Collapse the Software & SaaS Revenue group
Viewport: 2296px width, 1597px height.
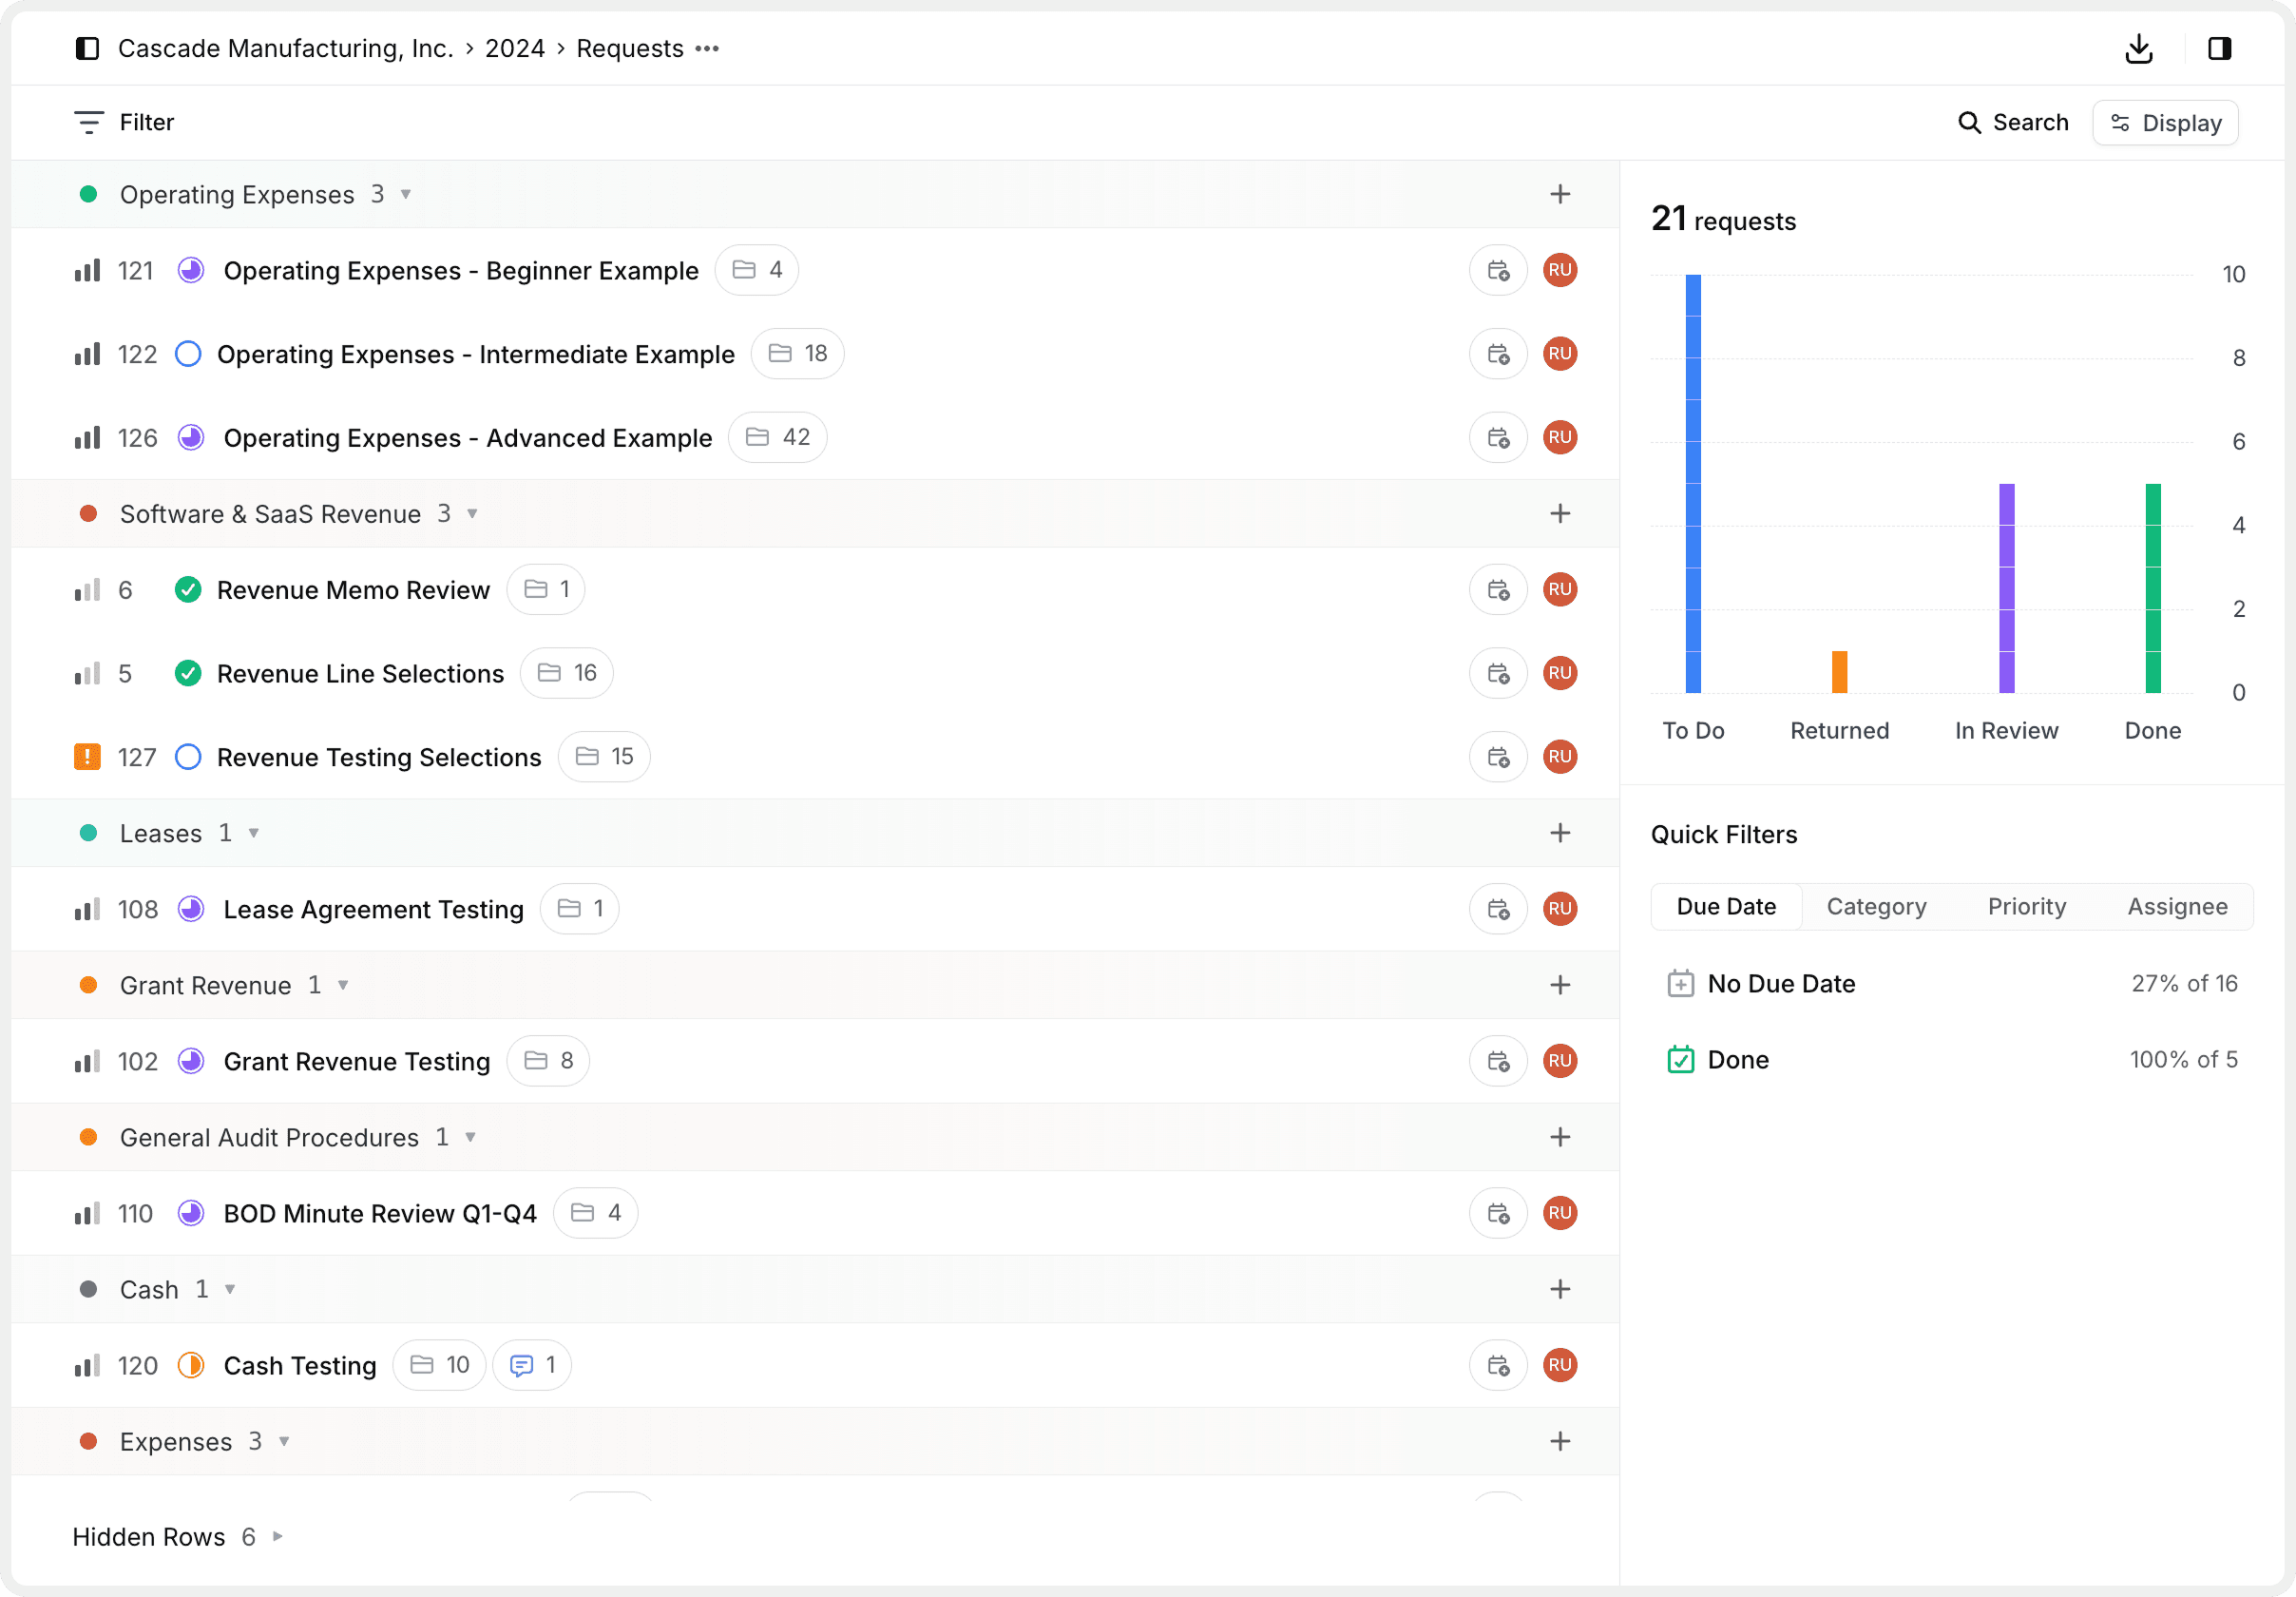pos(471,513)
